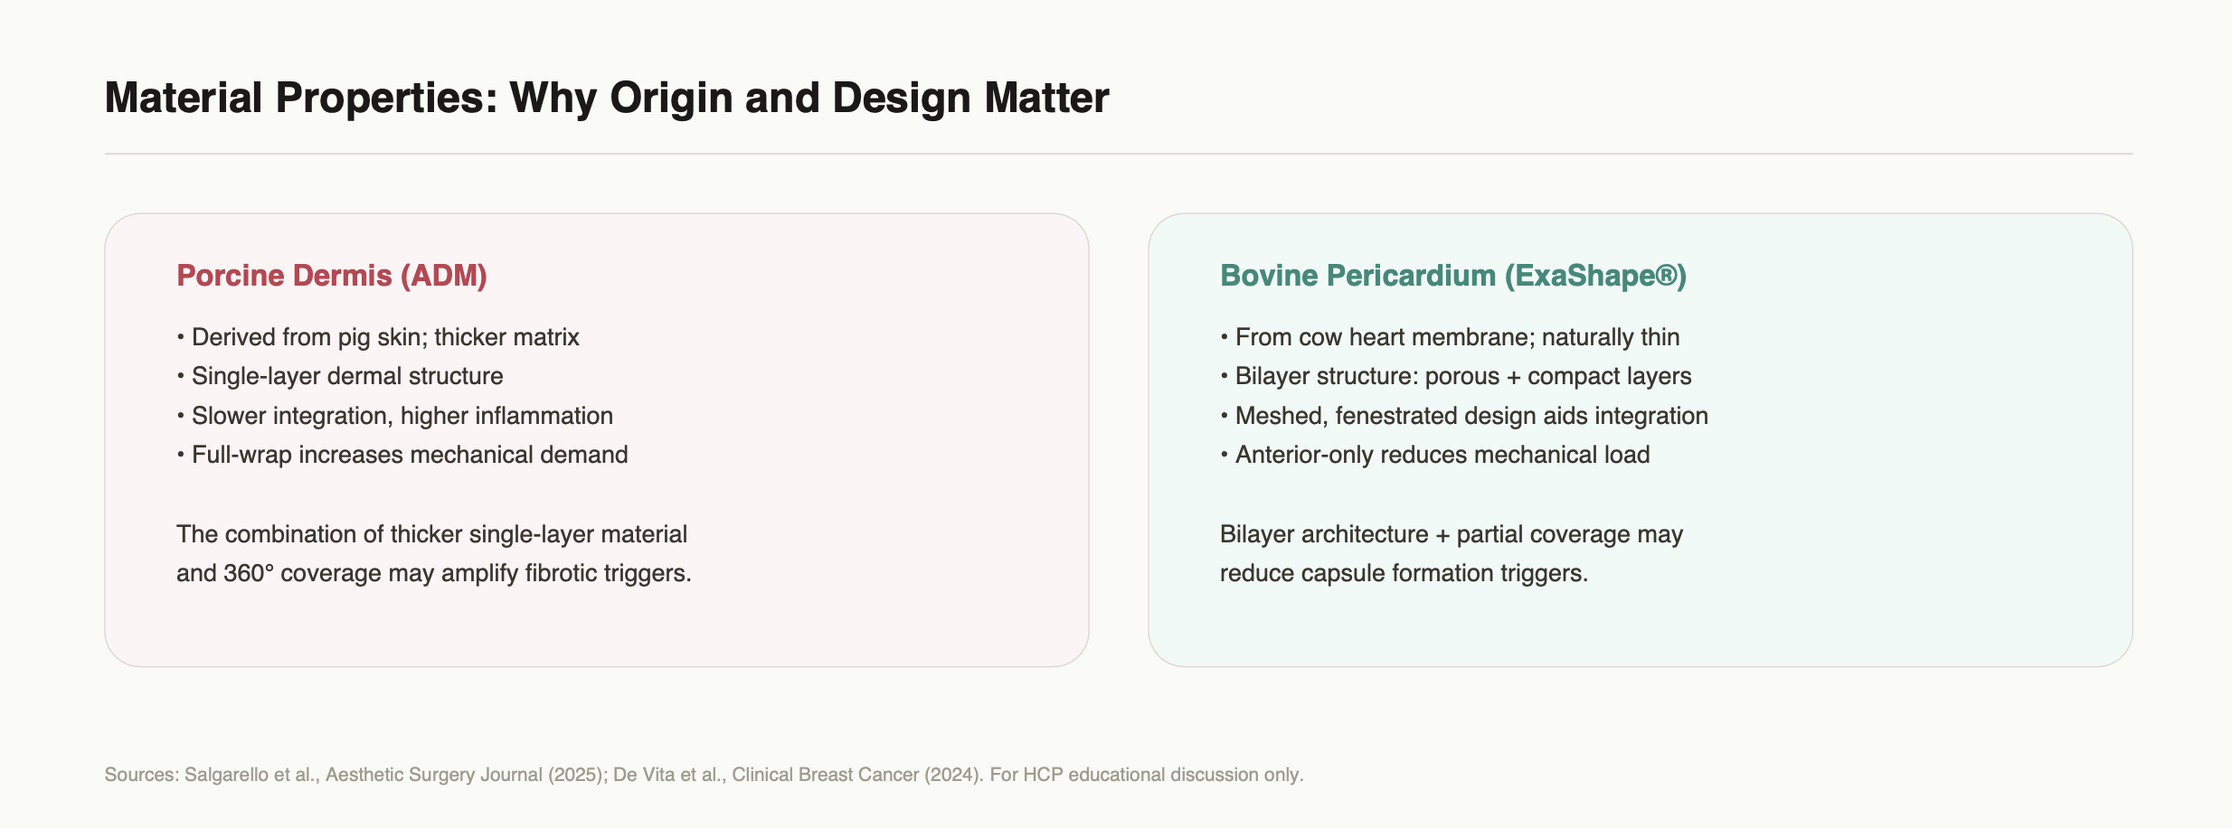Select the 'Porcine Dermis (ADM)' heading
The height and width of the screenshot is (828, 2232).
[x=332, y=275]
